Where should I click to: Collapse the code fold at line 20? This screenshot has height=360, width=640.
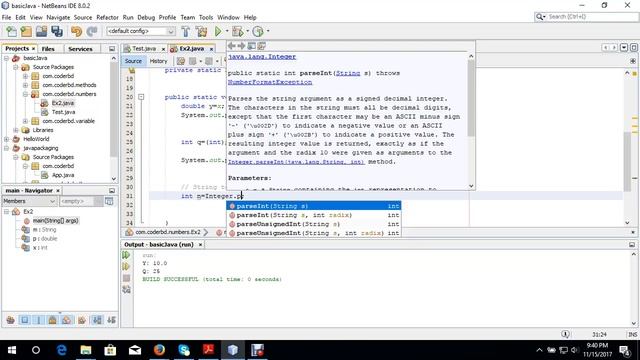[141, 97]
